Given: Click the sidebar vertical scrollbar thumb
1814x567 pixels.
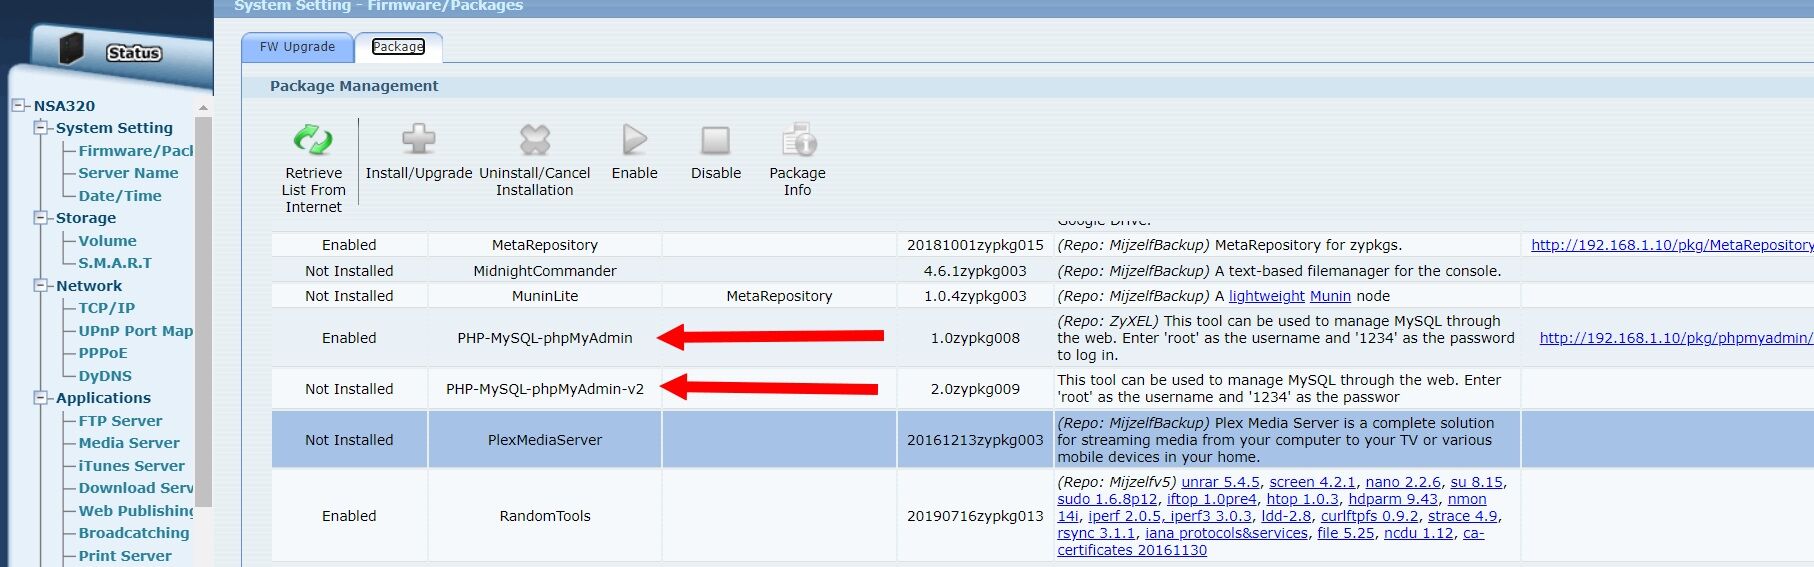Looking at the screenshot, I should pyautogui.click(x=203, y=312).
